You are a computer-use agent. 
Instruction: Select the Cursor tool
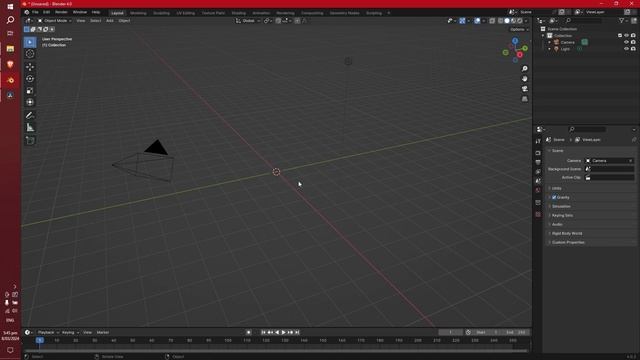click(x=30, y=53)
